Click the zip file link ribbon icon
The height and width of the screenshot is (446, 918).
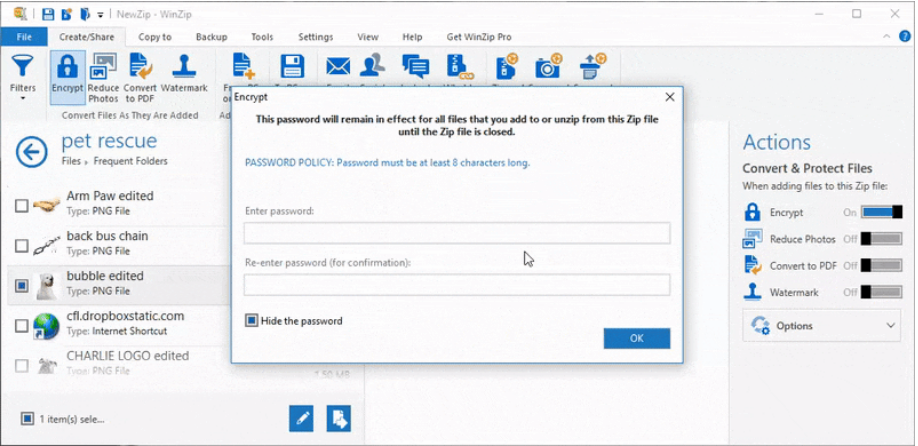point(459,66)
